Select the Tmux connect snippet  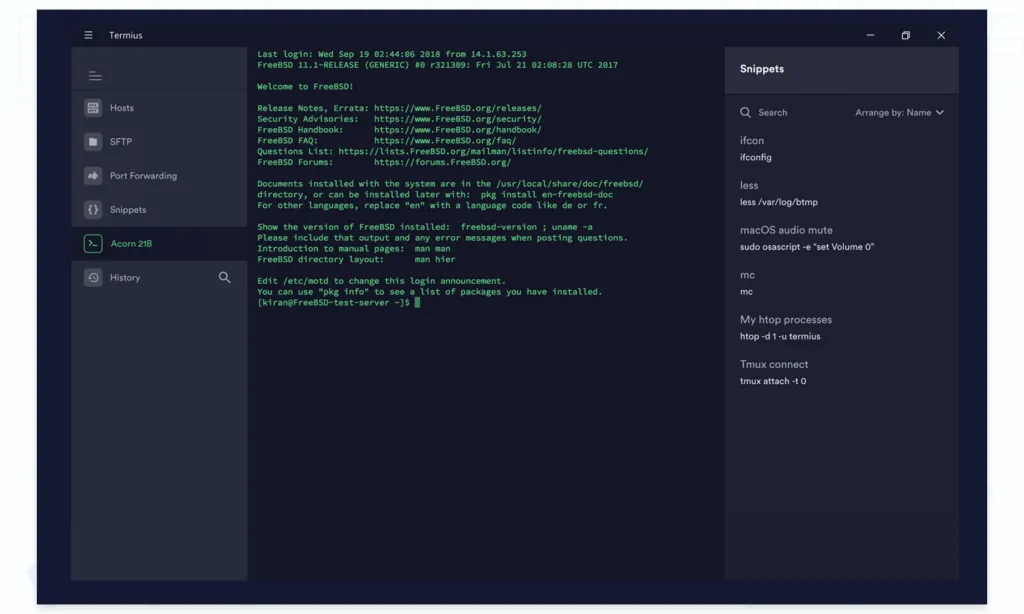pyautogui.click(x=774, y=364)
